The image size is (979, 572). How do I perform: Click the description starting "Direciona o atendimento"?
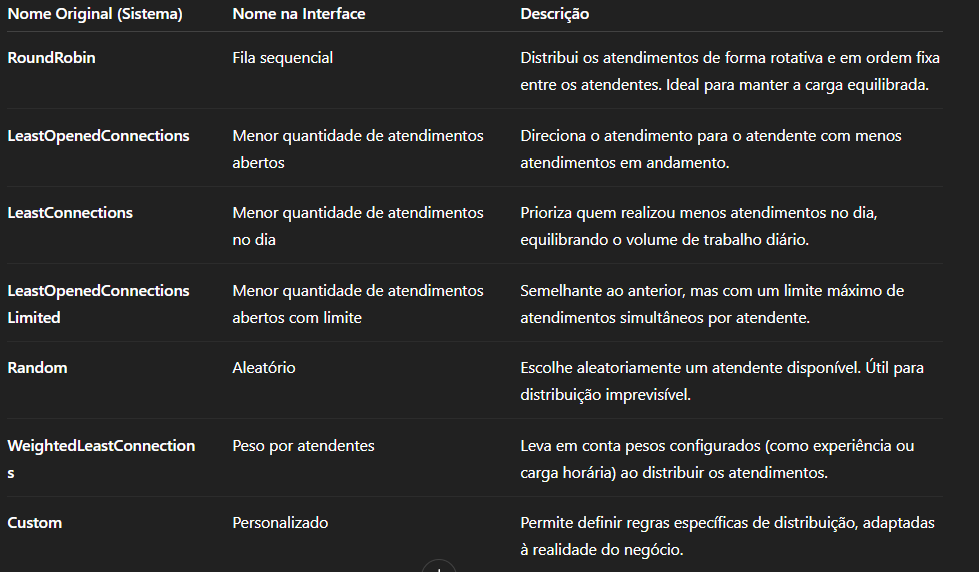point(710,149)
